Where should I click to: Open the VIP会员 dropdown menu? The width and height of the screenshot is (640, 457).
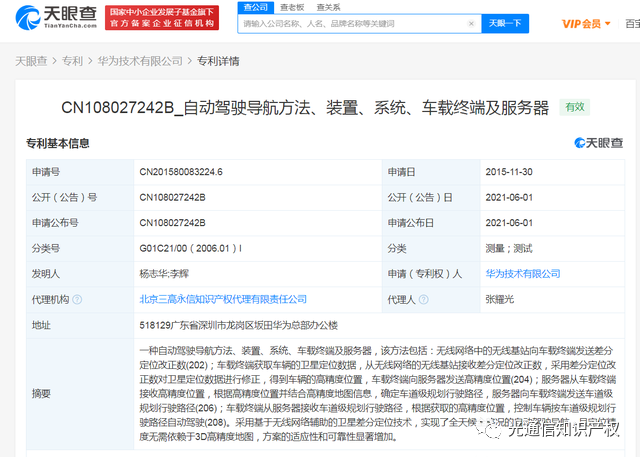tap(586, 24)
